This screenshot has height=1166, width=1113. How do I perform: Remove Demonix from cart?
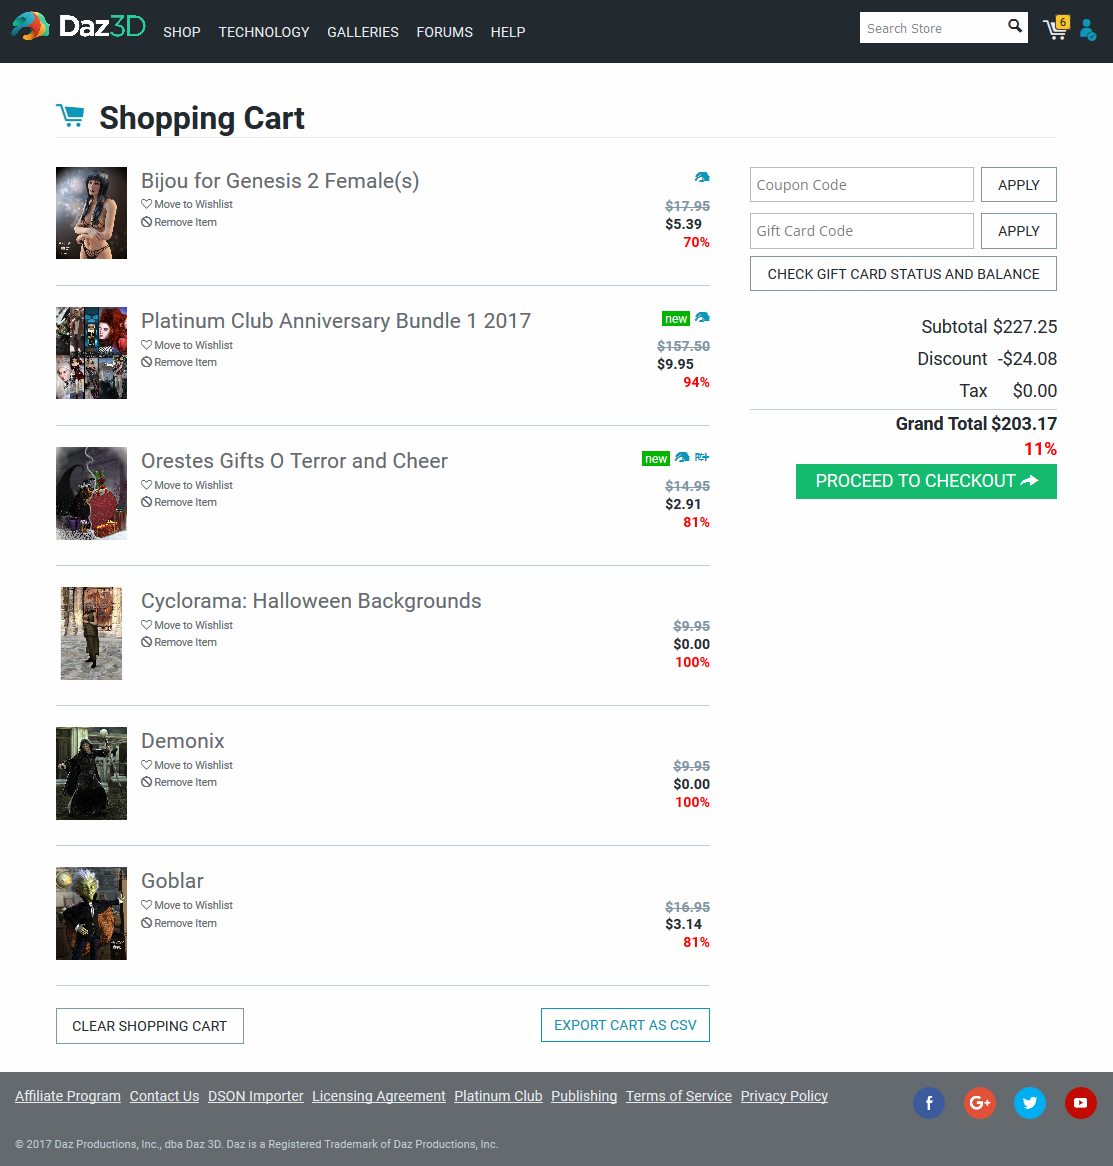179,782
